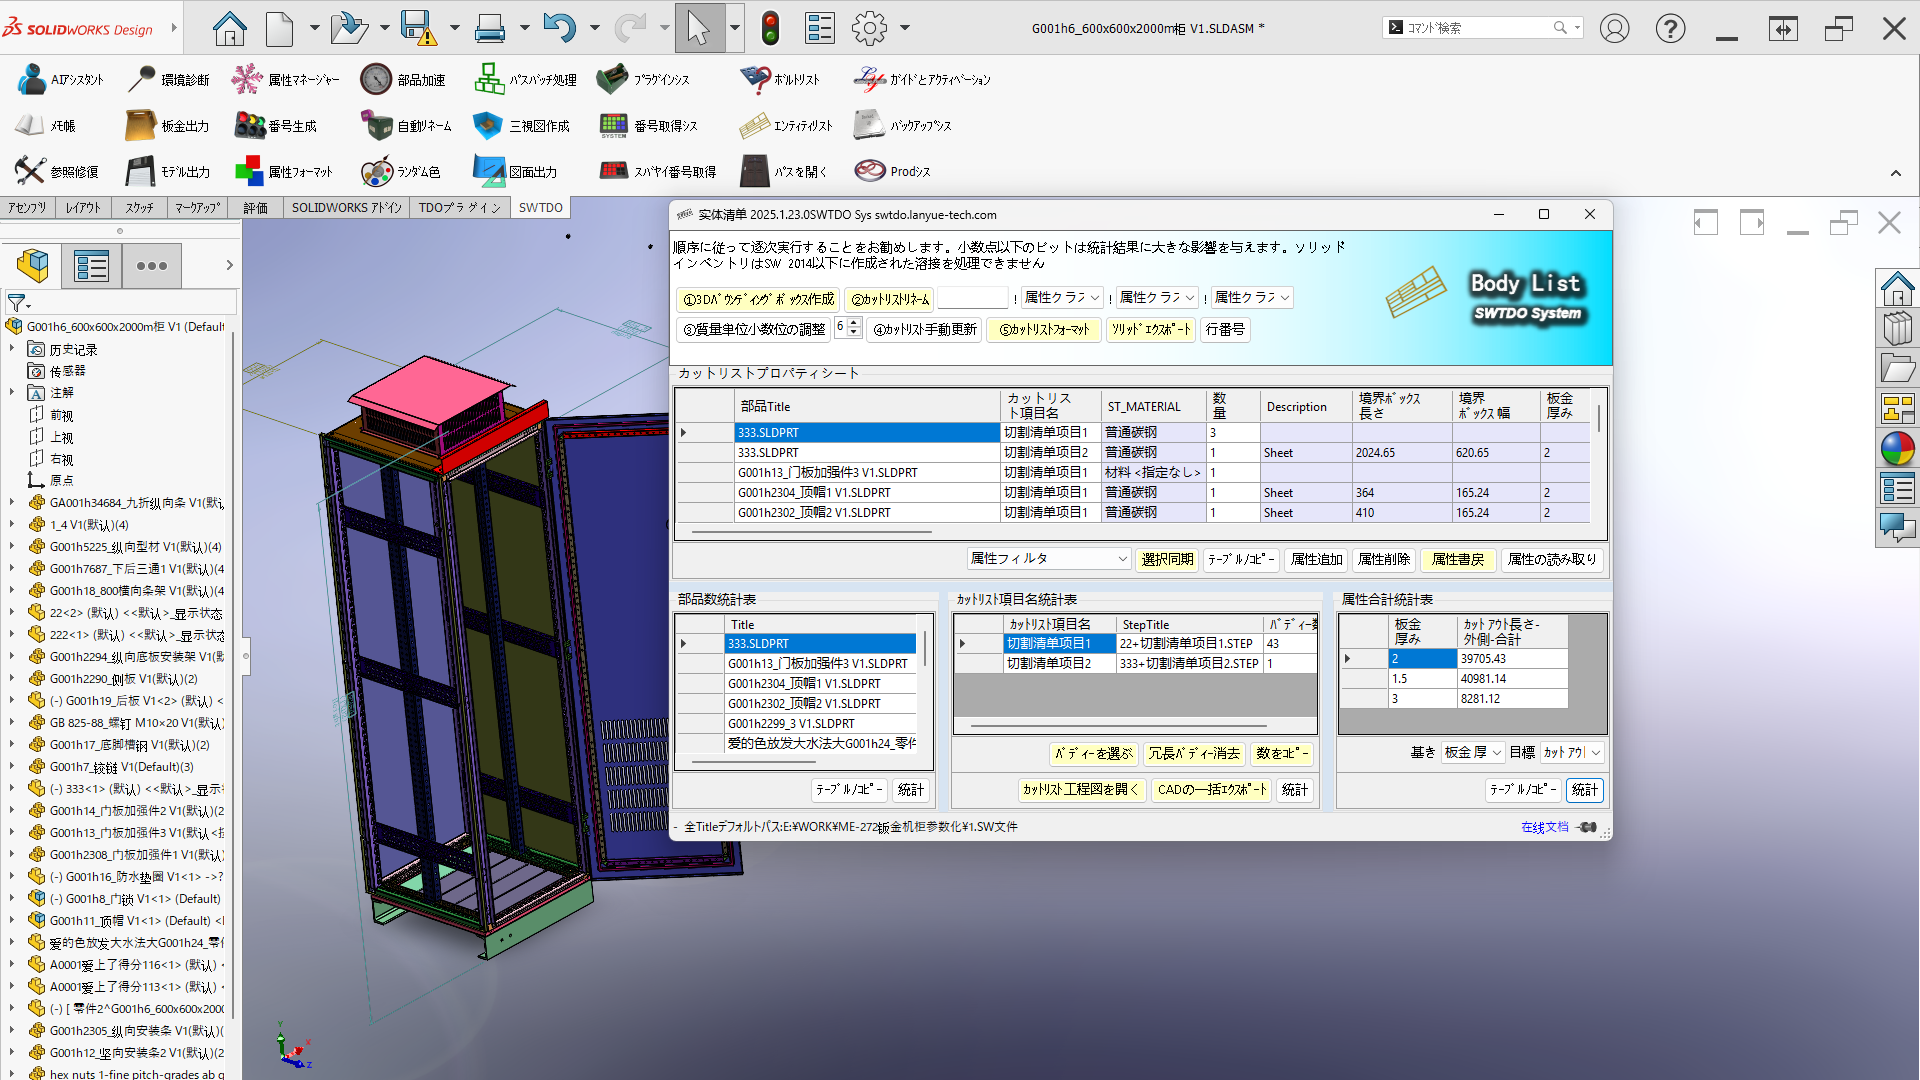Launch the 三視図作成 three-view creation tool
1920x1080 pixels.
pos(488,126)
